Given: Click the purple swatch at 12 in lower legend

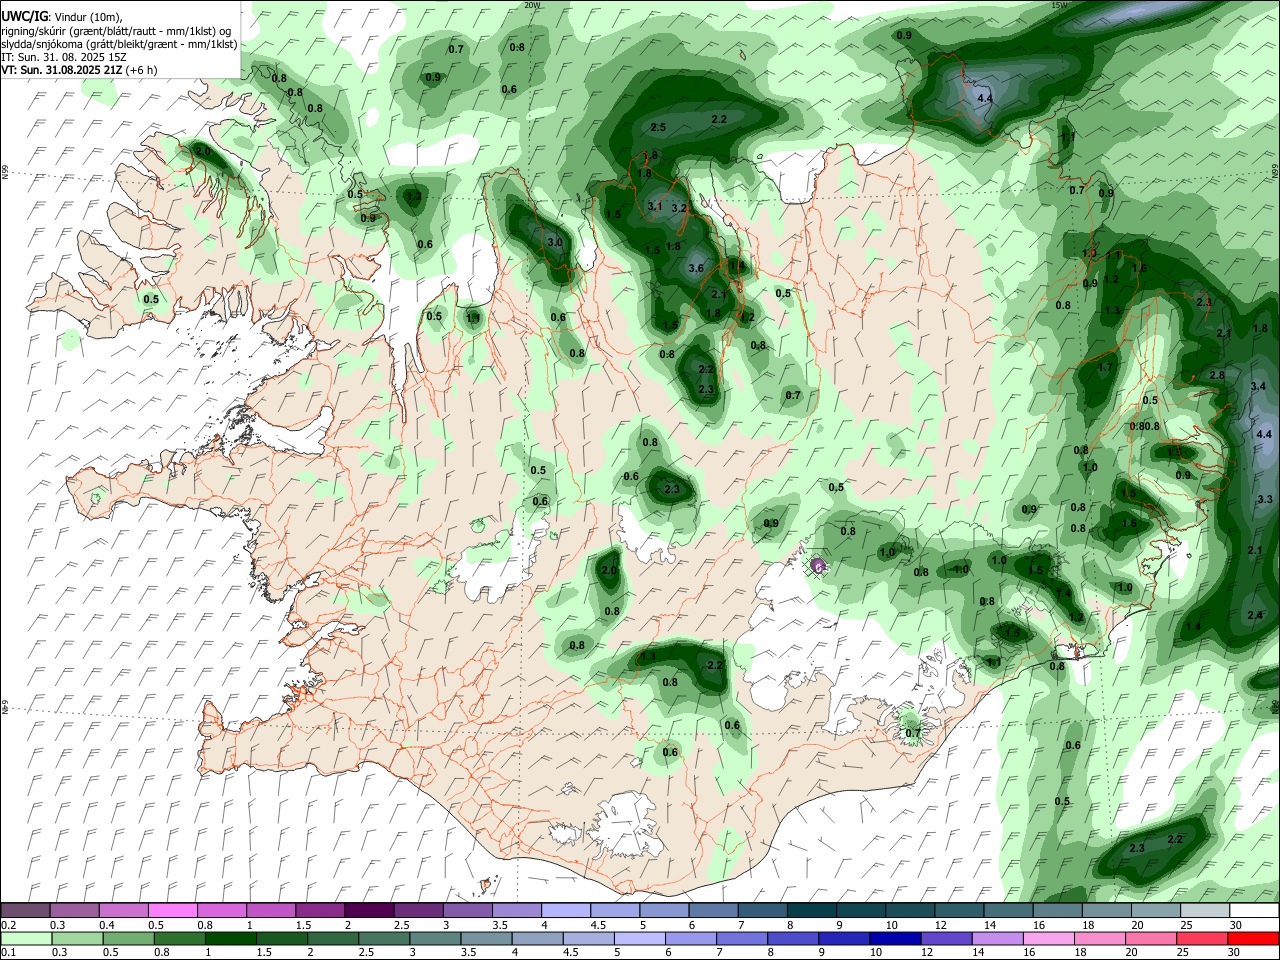Looking at the screenshot, I should pos(946,939).
